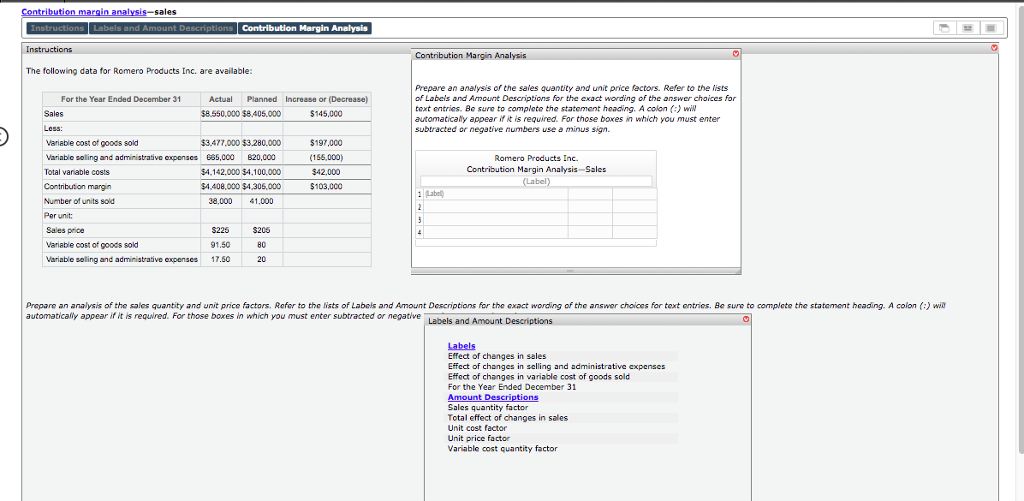This screenshot has width=1024, height=501.
Task: Select the row 1 label cell
Action: click(x=496, y=194)
